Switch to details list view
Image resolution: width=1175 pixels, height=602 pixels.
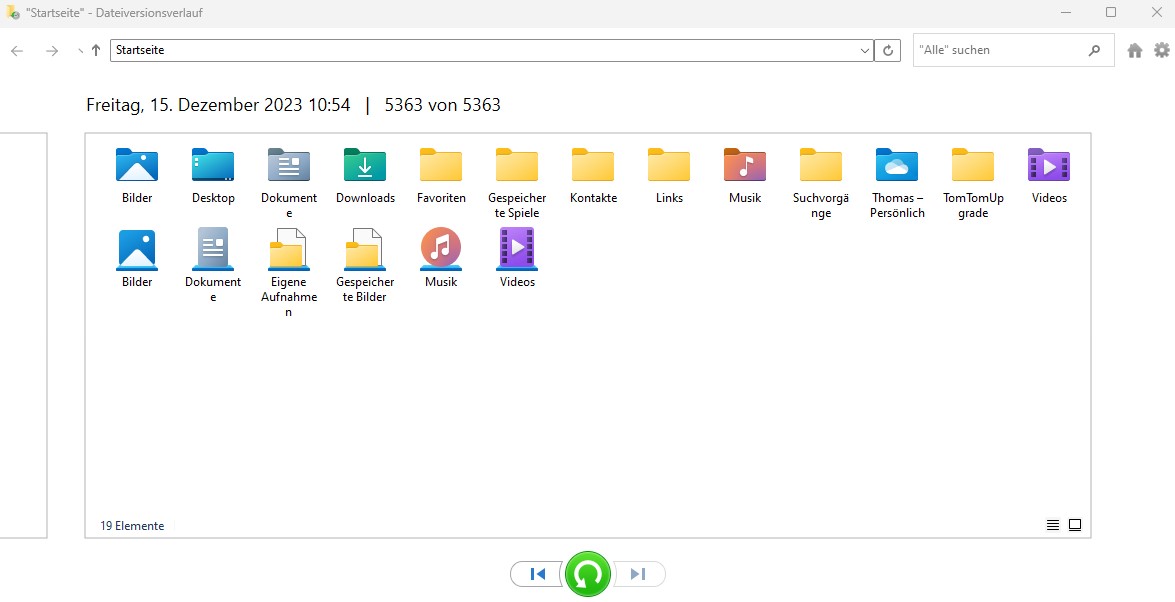(1052, 525)
